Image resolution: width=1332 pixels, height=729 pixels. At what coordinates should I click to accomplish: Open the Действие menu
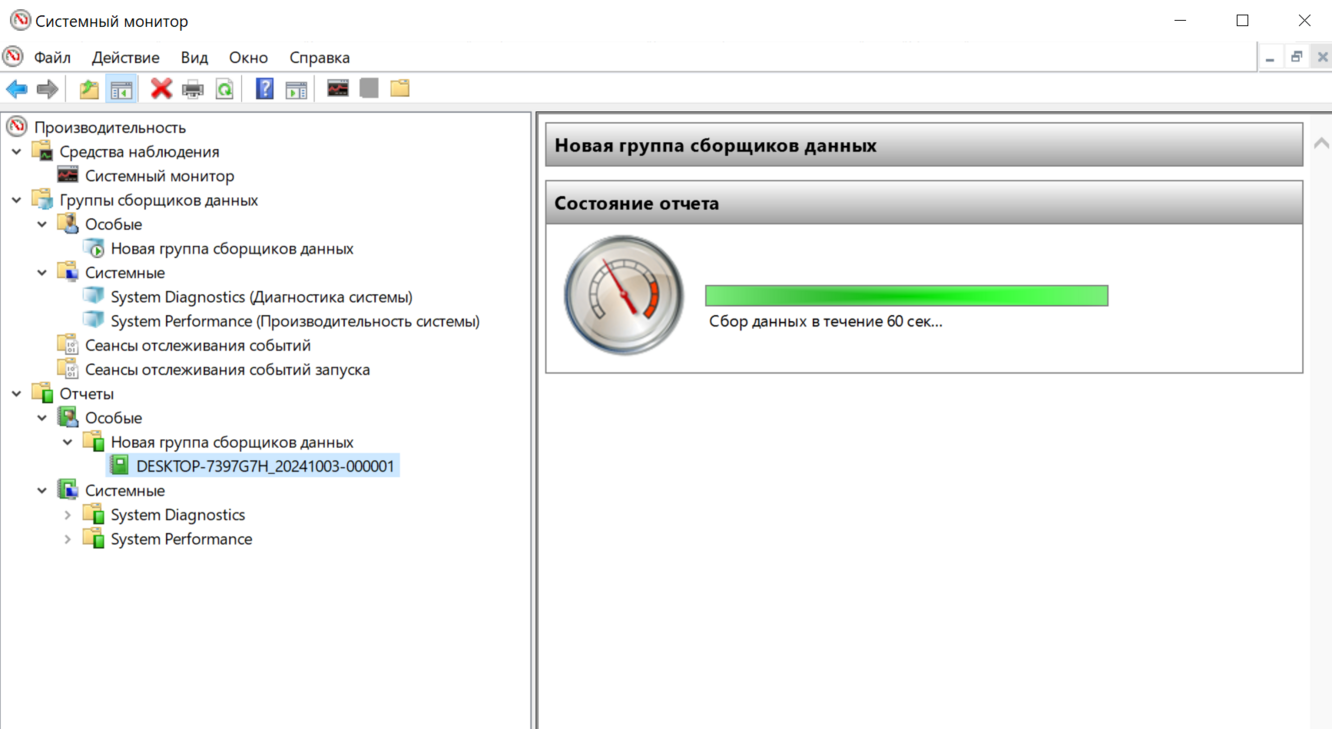point(125,57)
